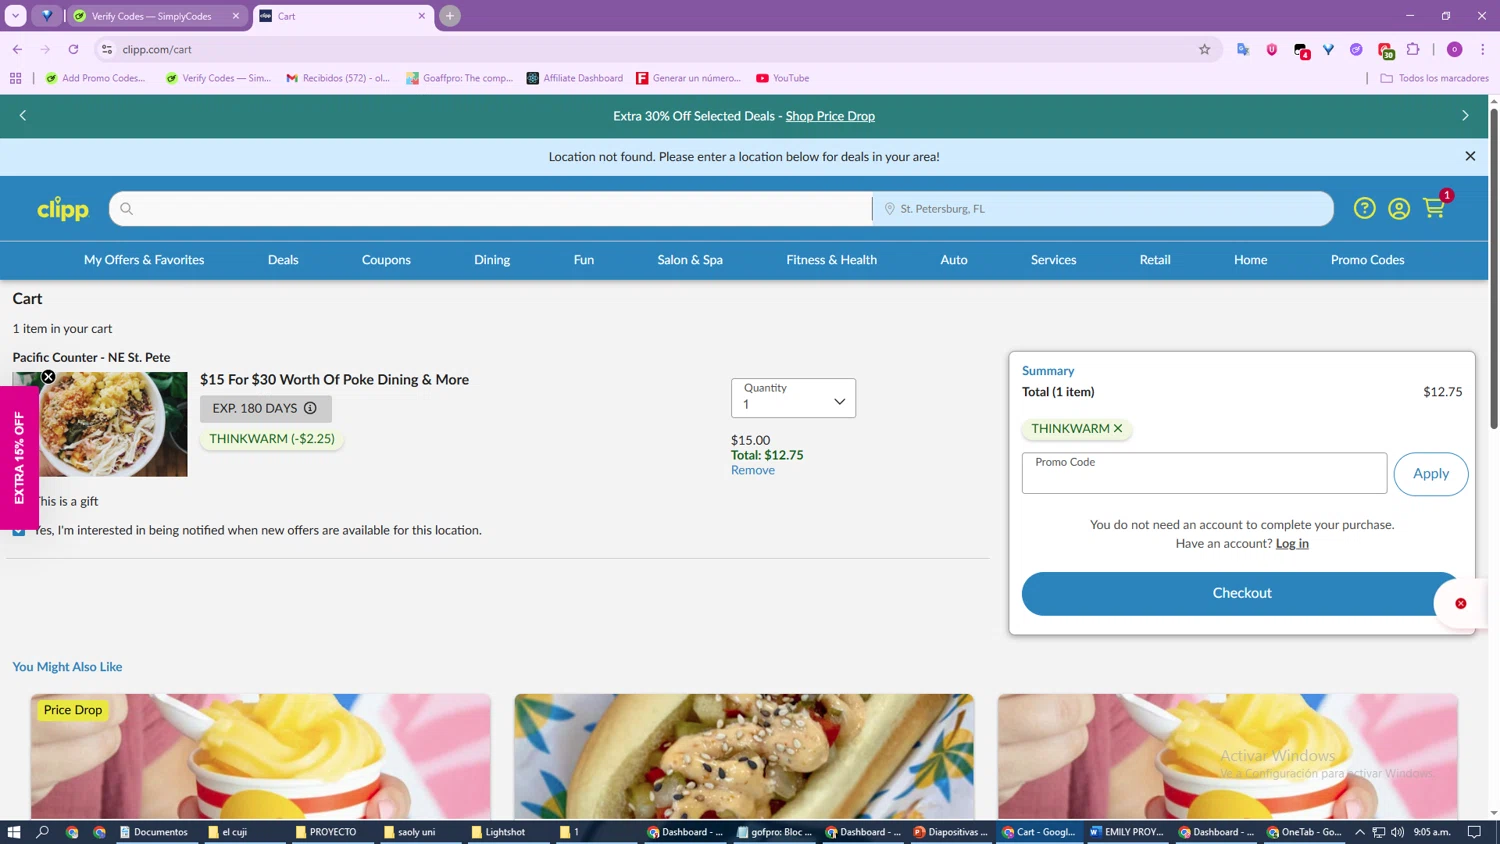Bookmark this page with star icon
1500x844 pixels.
tap(1204, 49)
